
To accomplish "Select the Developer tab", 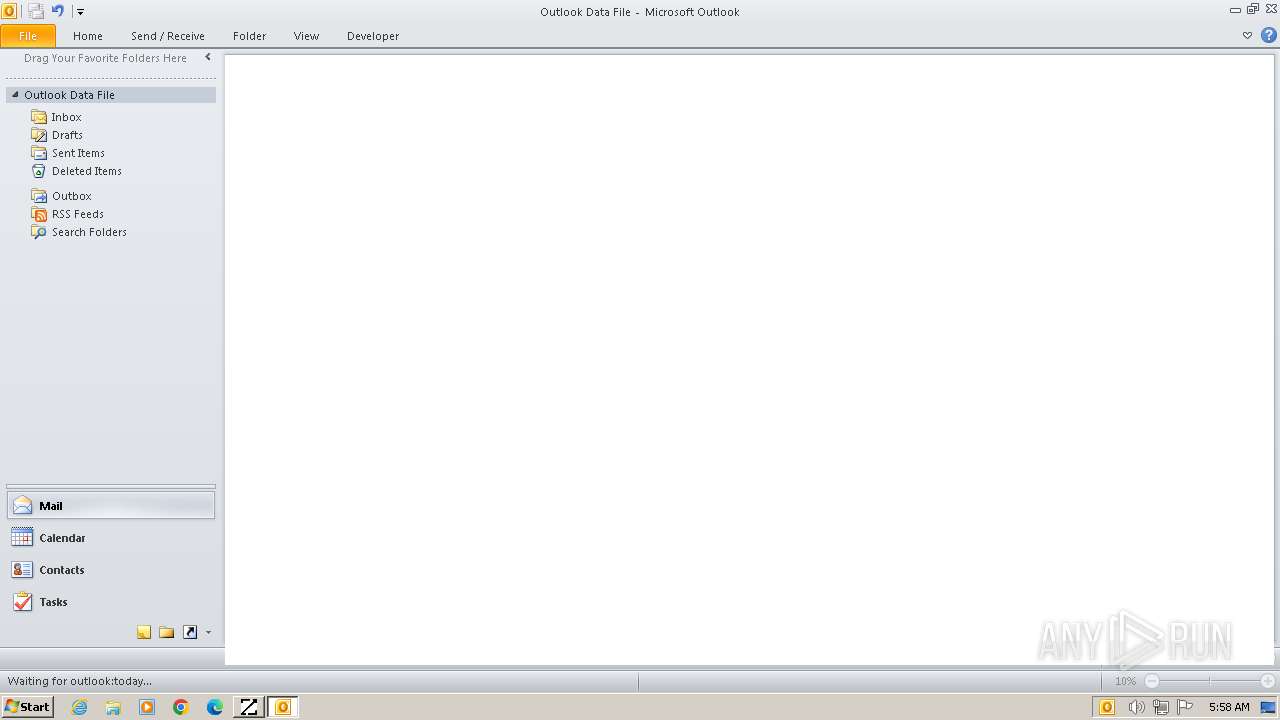I will [x=373, y=36].
